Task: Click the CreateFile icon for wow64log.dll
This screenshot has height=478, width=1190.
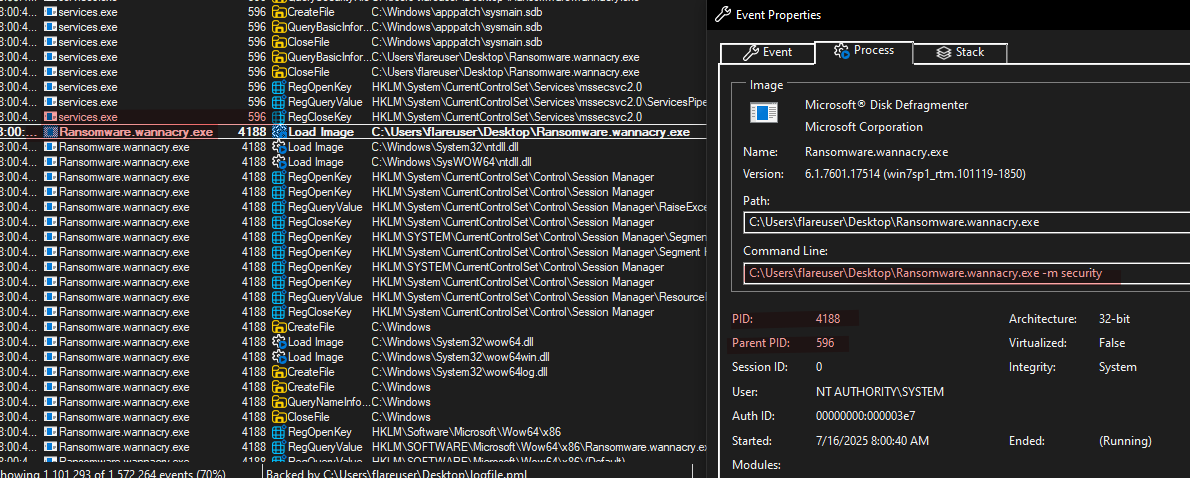Action: point(278,372)
